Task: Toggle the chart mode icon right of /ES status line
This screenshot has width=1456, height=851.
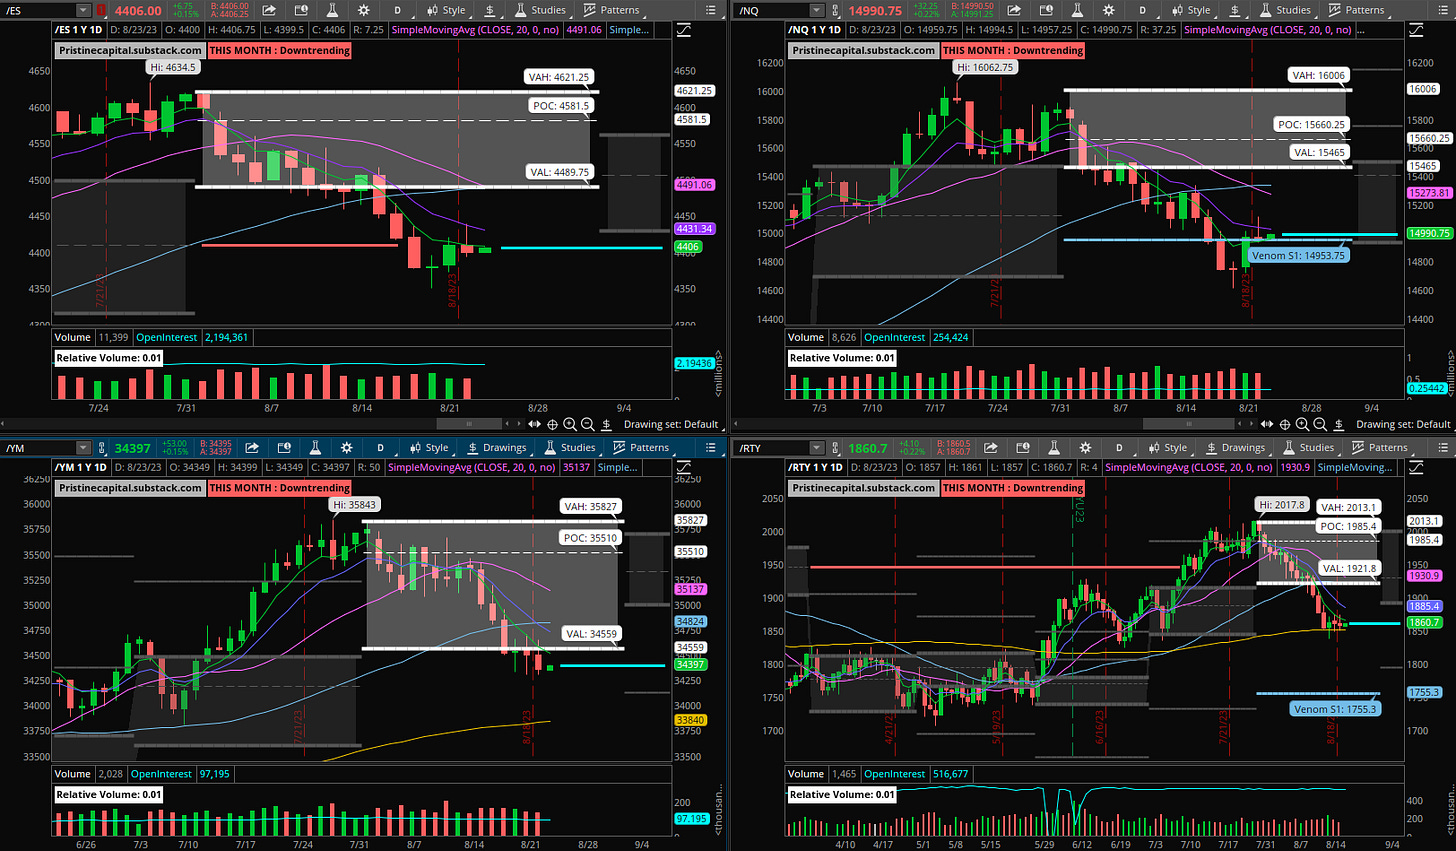Action: pyautogui.click(x=683, y=30)
